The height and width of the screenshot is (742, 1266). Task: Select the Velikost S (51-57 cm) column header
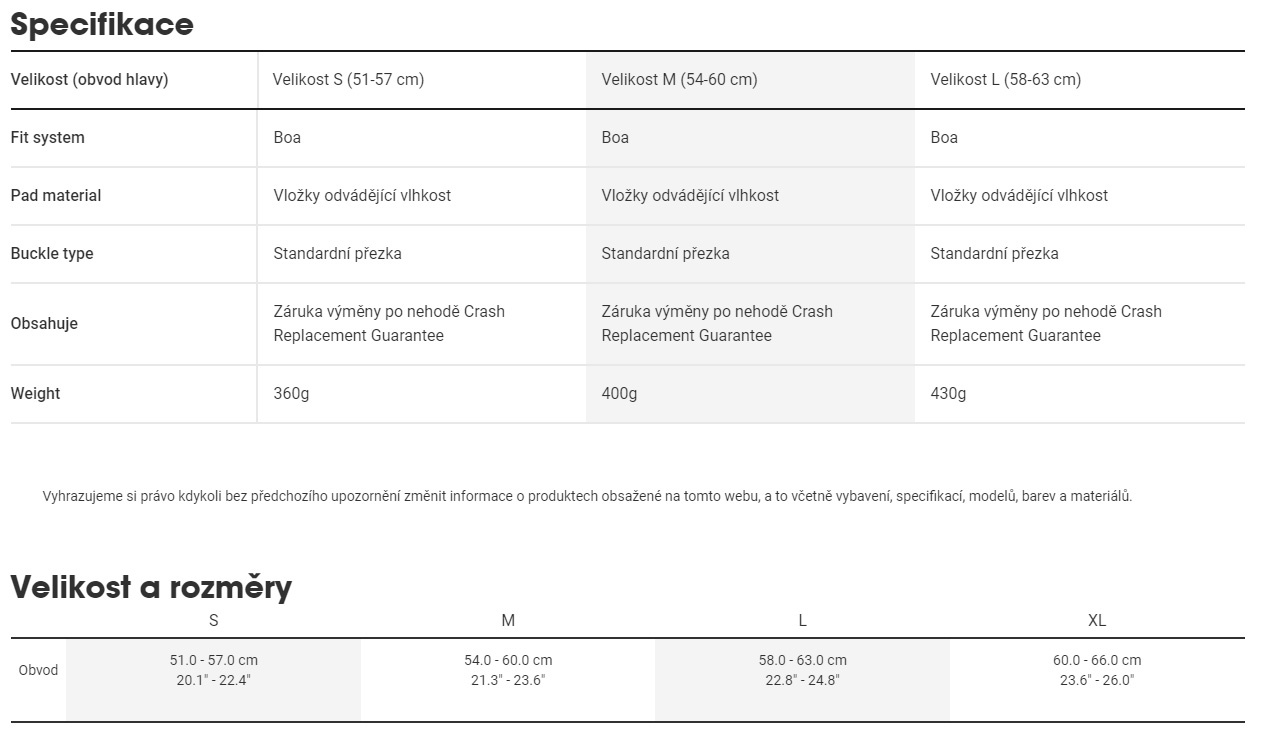click(348, 80)
